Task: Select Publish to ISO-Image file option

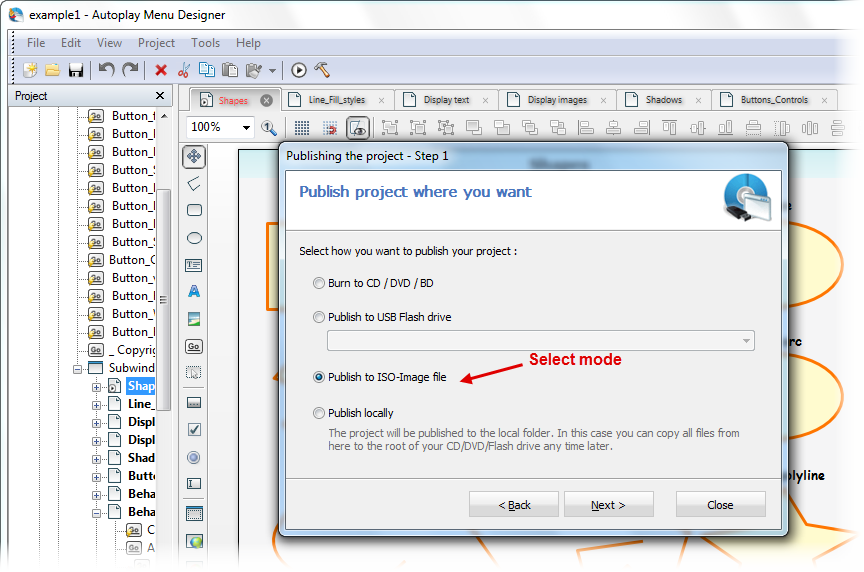Action: pyautogui.click(x=380, y=377)
